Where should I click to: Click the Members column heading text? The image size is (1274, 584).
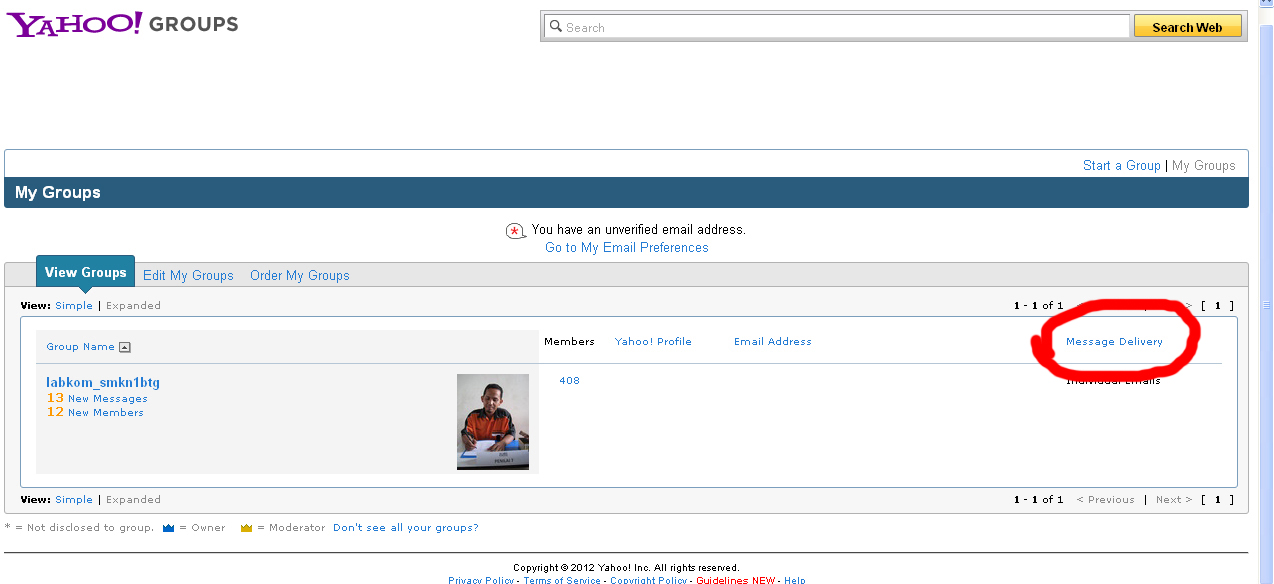[x=569, y=342]
